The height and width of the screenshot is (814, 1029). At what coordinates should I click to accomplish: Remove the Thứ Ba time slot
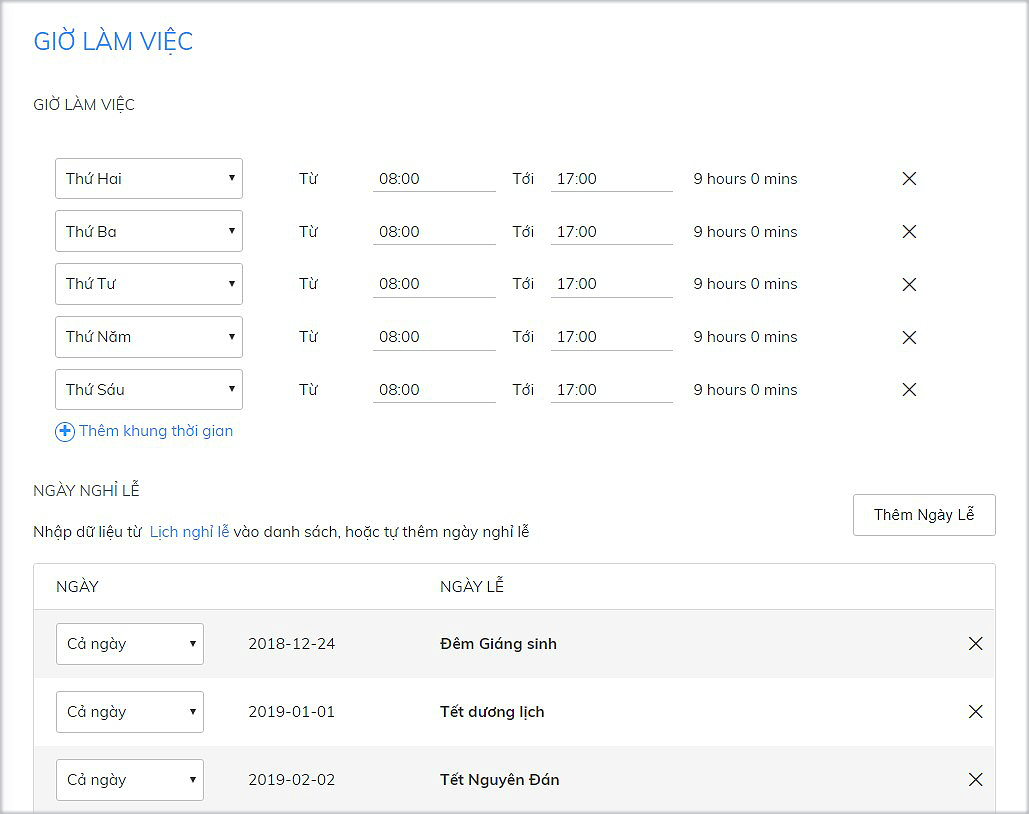click(x=908, y=231)
